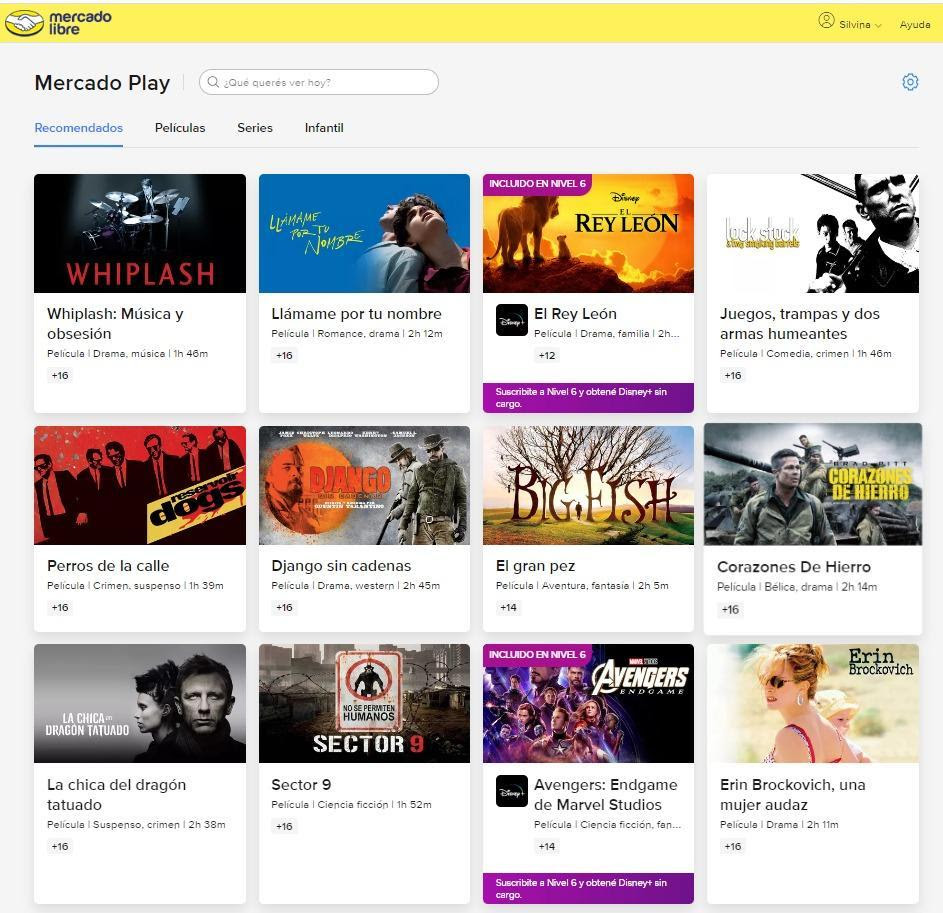Click 'Película | Bélica, drama | 2h 14m' text
943x913 pixels.
[x=797, y=586]
